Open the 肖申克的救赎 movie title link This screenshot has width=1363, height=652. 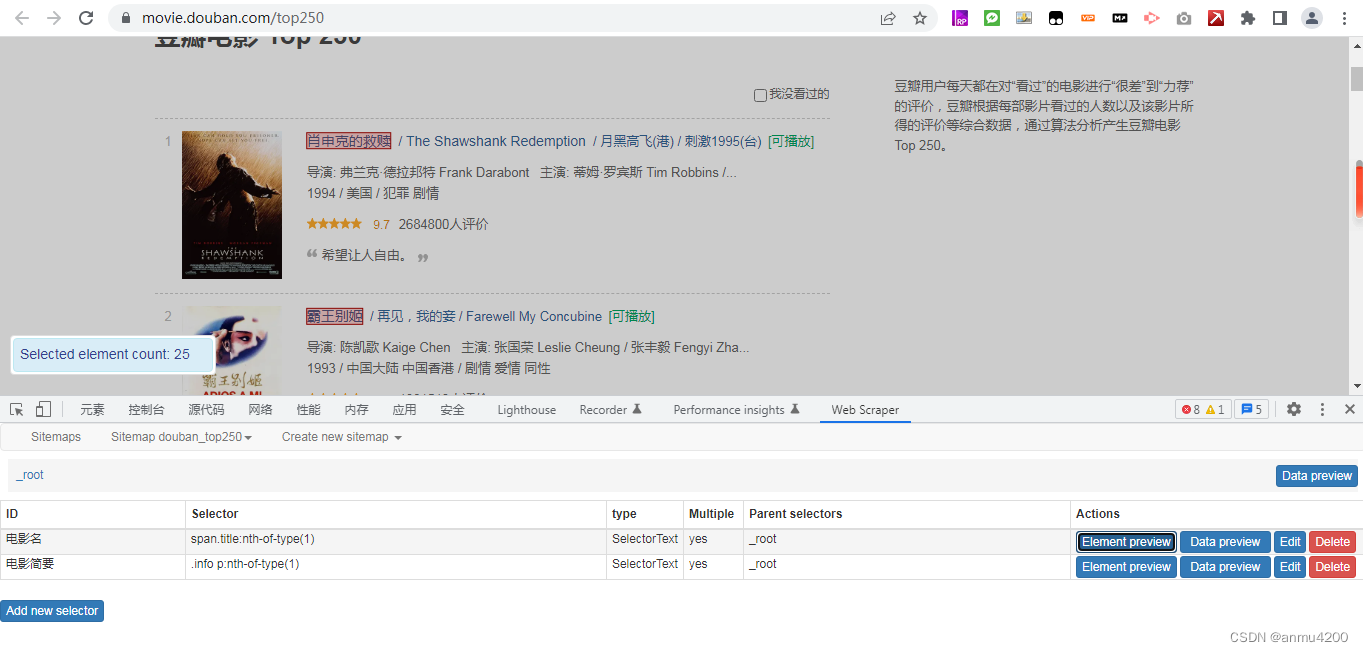click(x=348, y=141)
